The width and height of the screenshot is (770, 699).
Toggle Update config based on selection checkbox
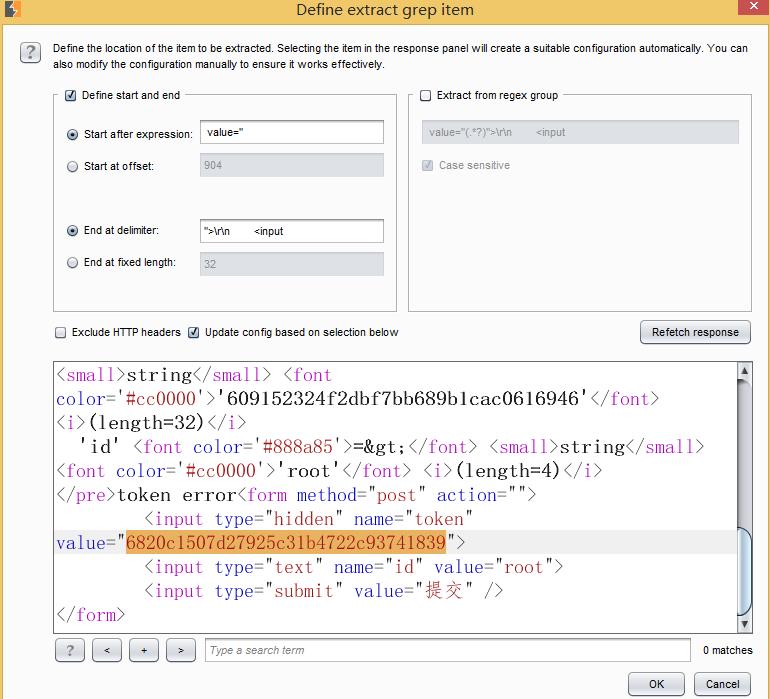(x=194, y=333)
